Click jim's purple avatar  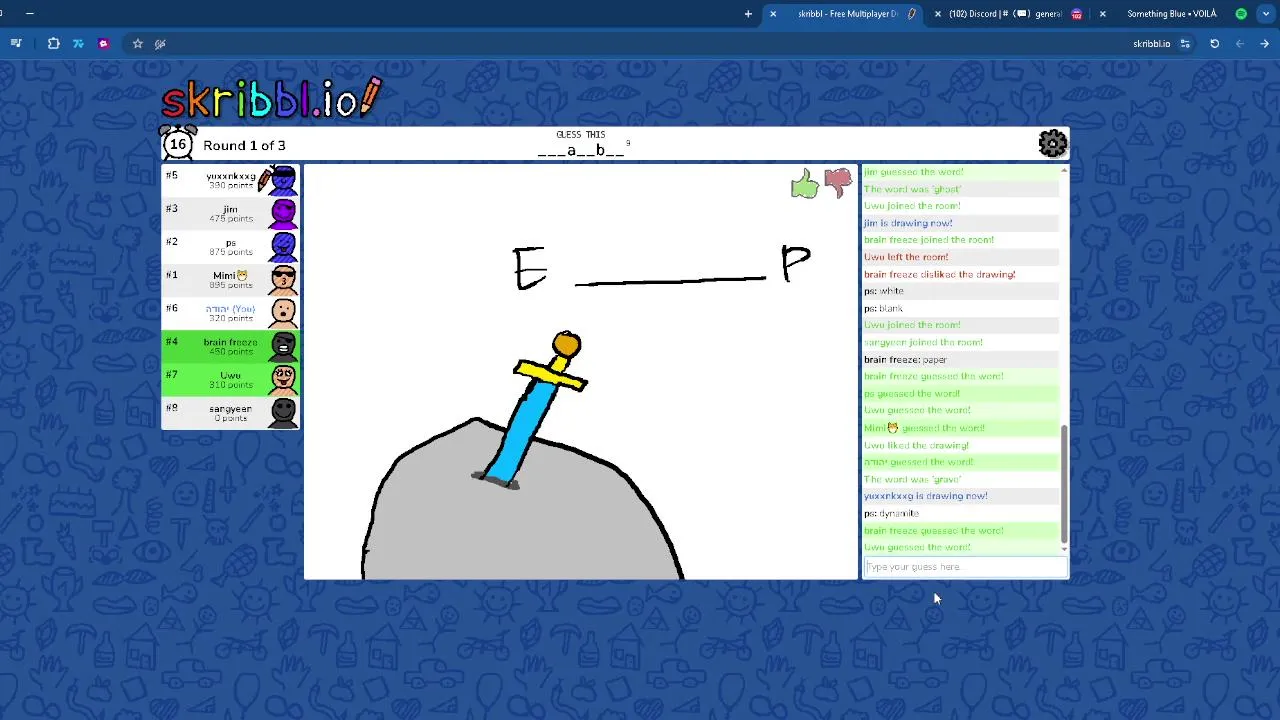[x=283, y=213]
